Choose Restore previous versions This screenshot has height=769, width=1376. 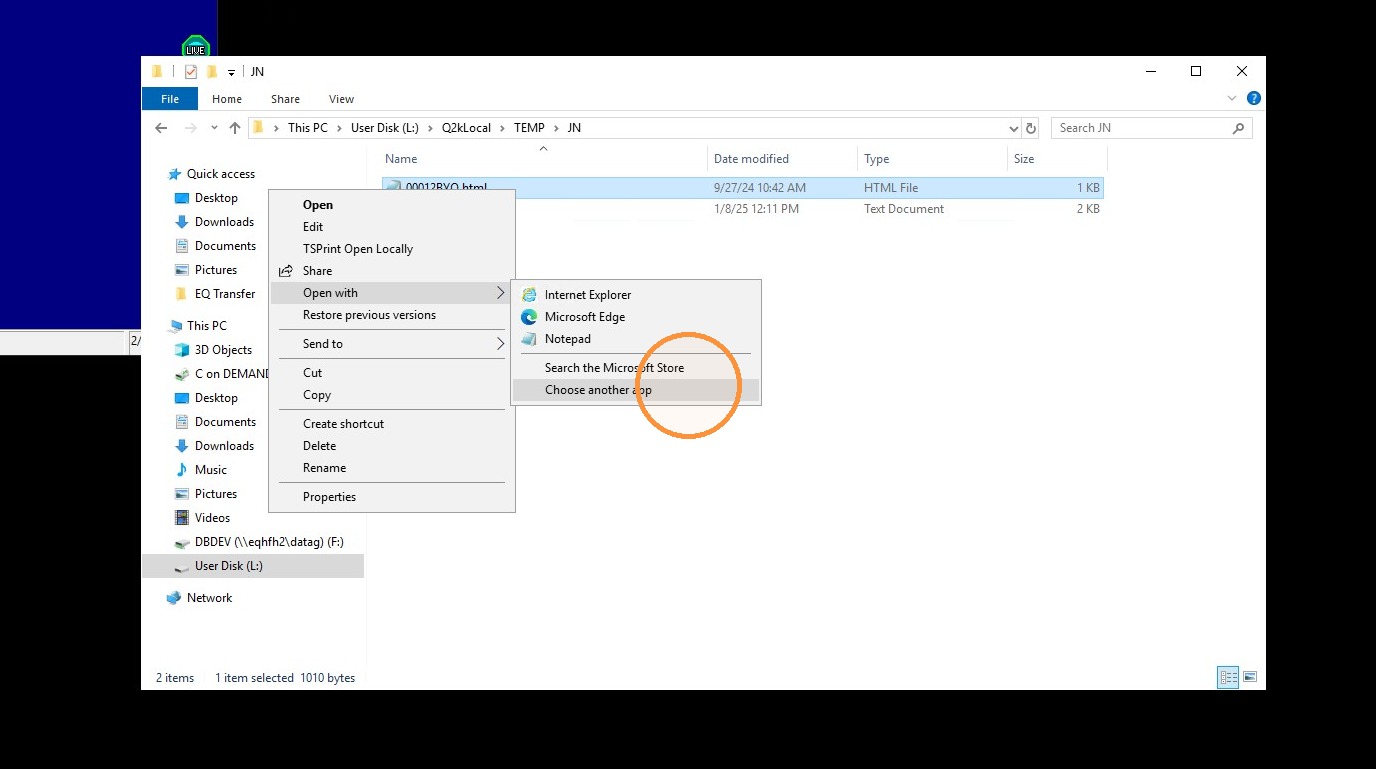[x=392, y=315]
